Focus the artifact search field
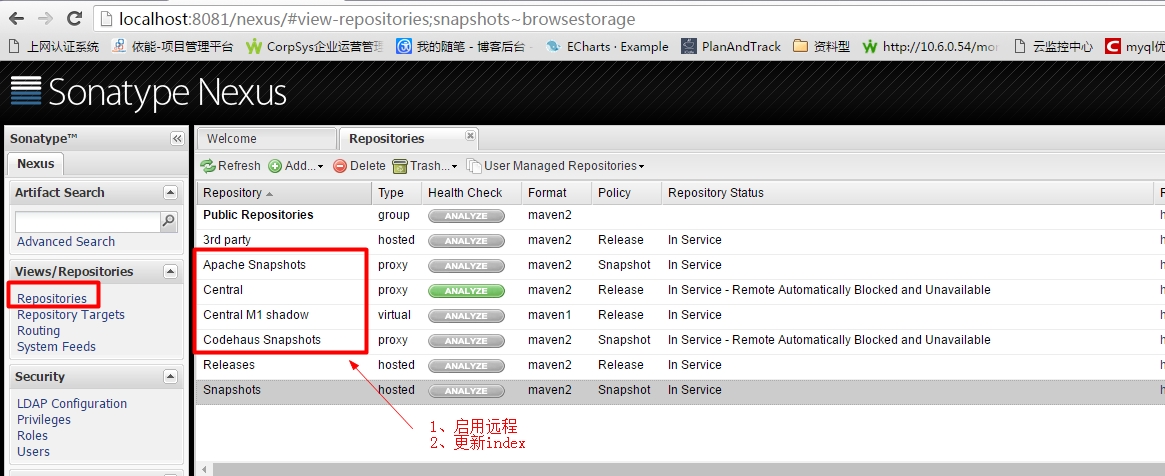The width and height of the screenshot is (1165, 476). coord(88,221)
